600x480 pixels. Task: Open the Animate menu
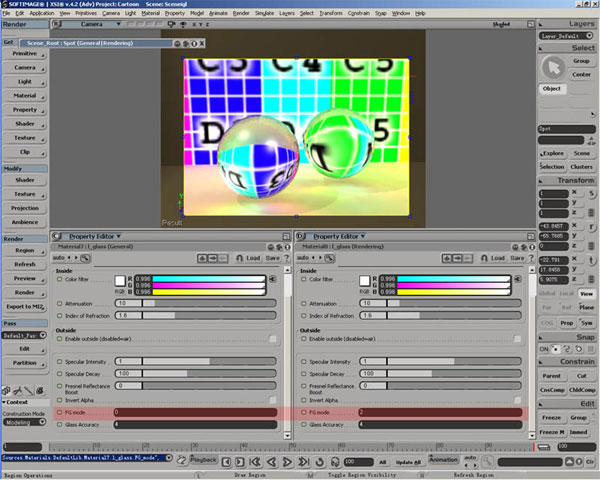[218, 13]
